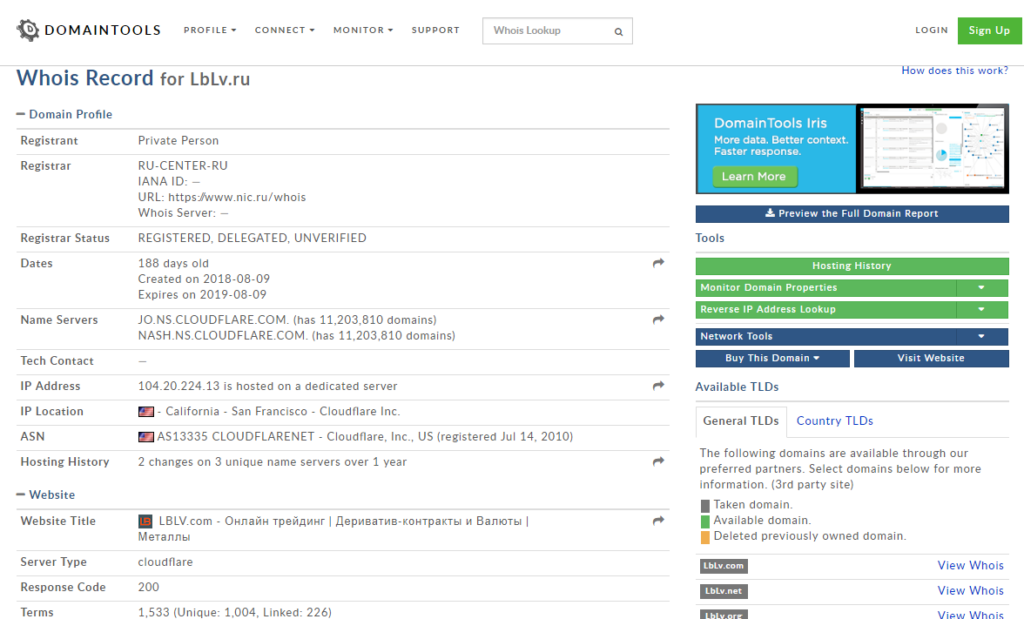Expand Monitor Domain Properties dropdown arrow
Screen dimensions: 1024x619
click(982, 287)
